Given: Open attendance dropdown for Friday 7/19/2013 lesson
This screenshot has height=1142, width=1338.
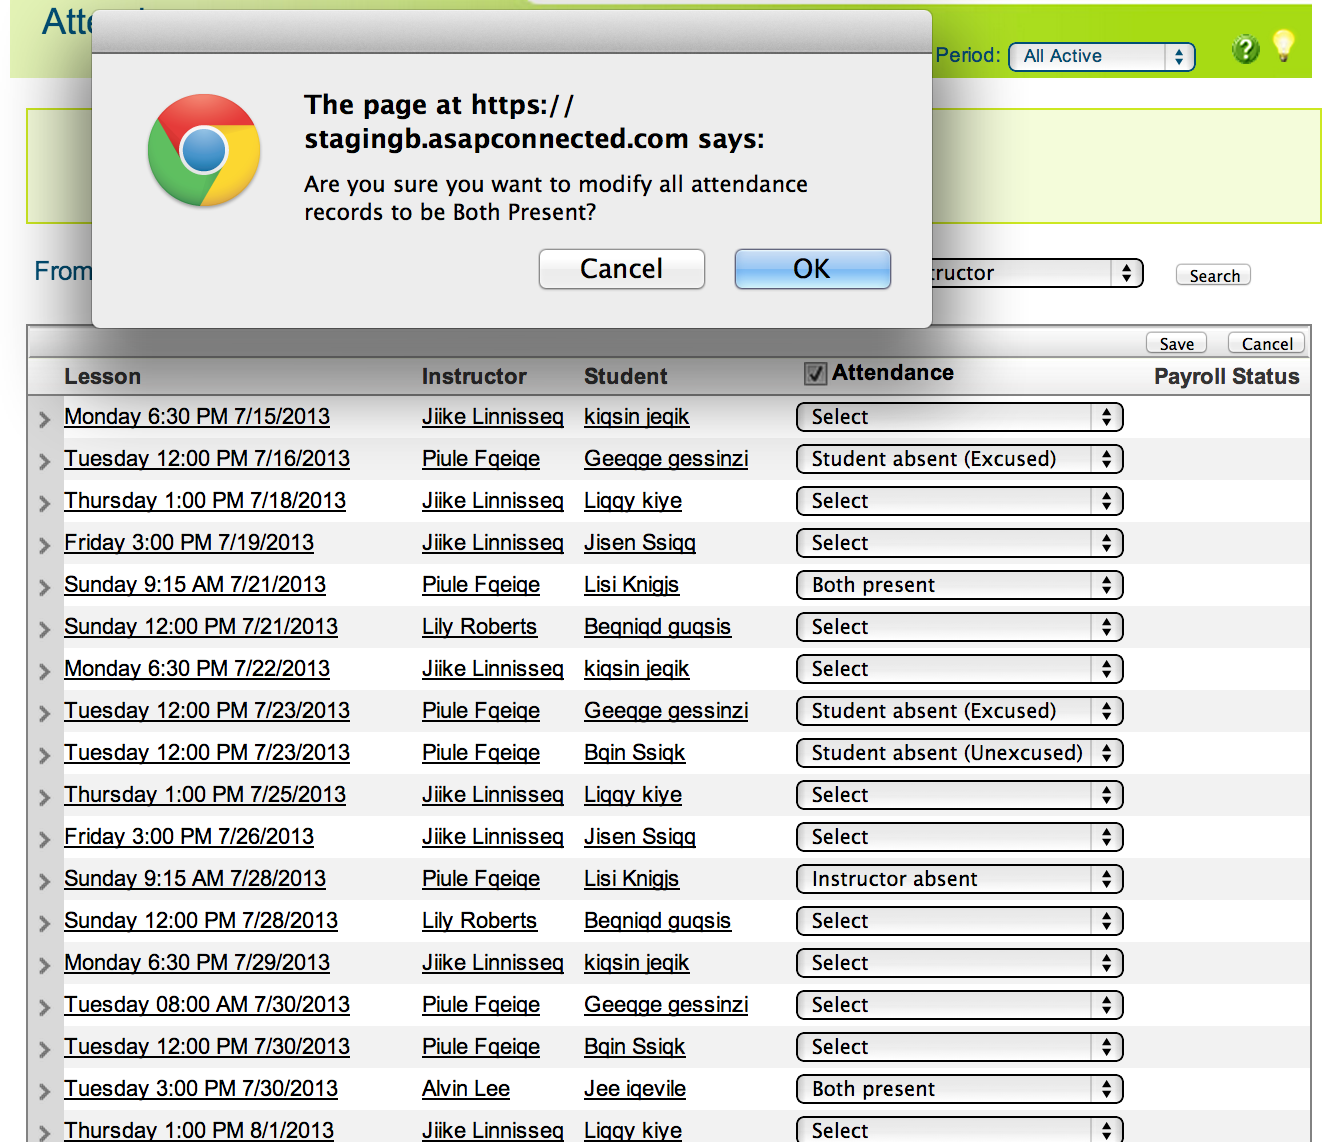Looking at the screenshot, I should pyautogui.click(x=960, y=543).
